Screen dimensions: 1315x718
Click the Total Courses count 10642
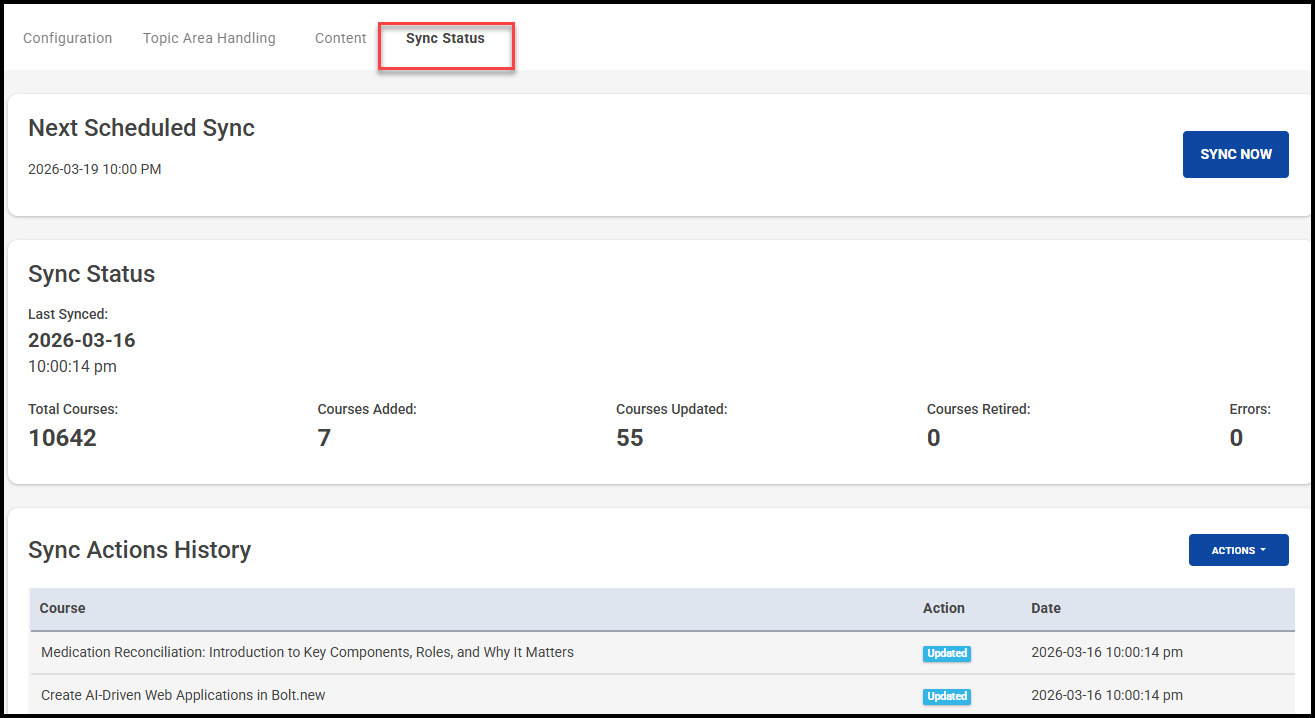(62, 438)
